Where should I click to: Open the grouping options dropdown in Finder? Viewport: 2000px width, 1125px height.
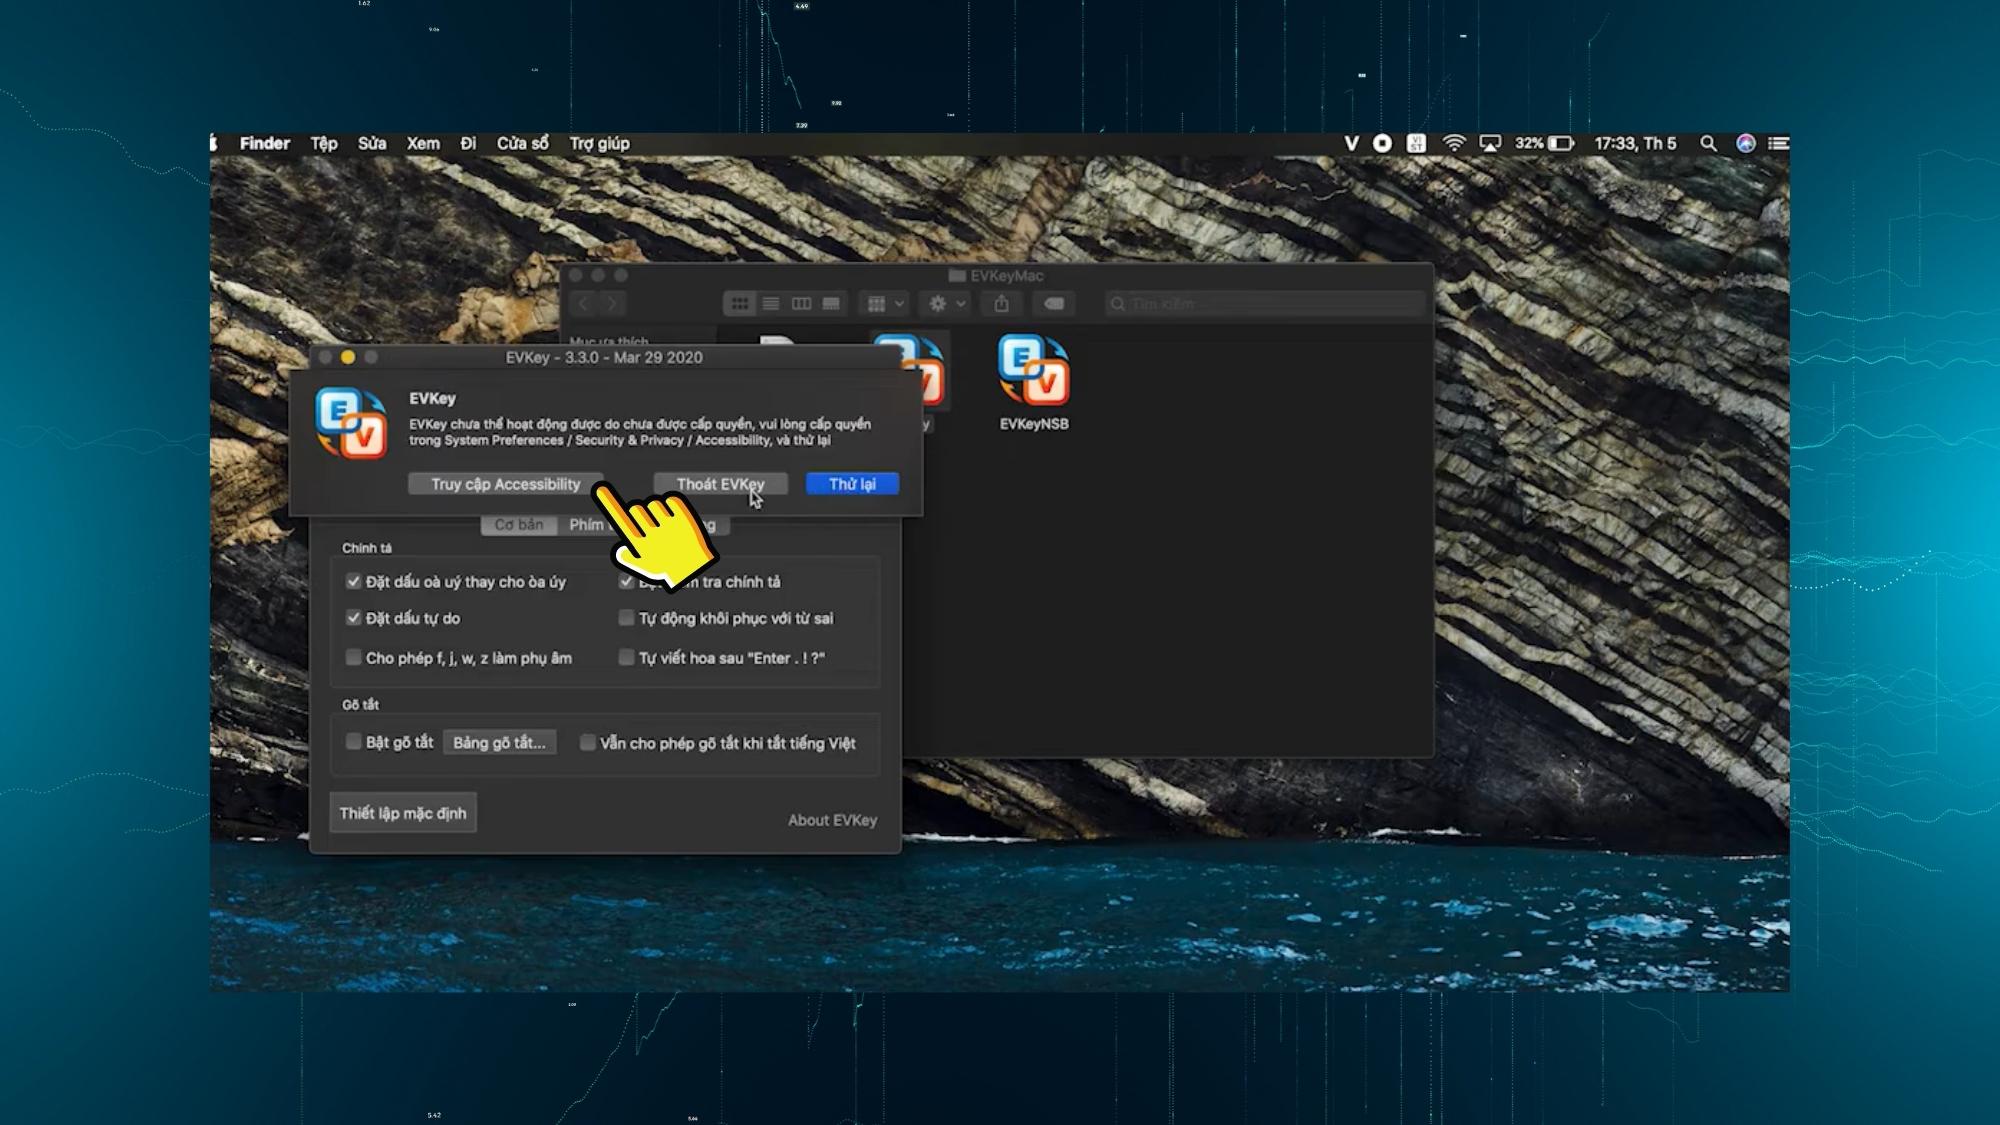[885, 303]
